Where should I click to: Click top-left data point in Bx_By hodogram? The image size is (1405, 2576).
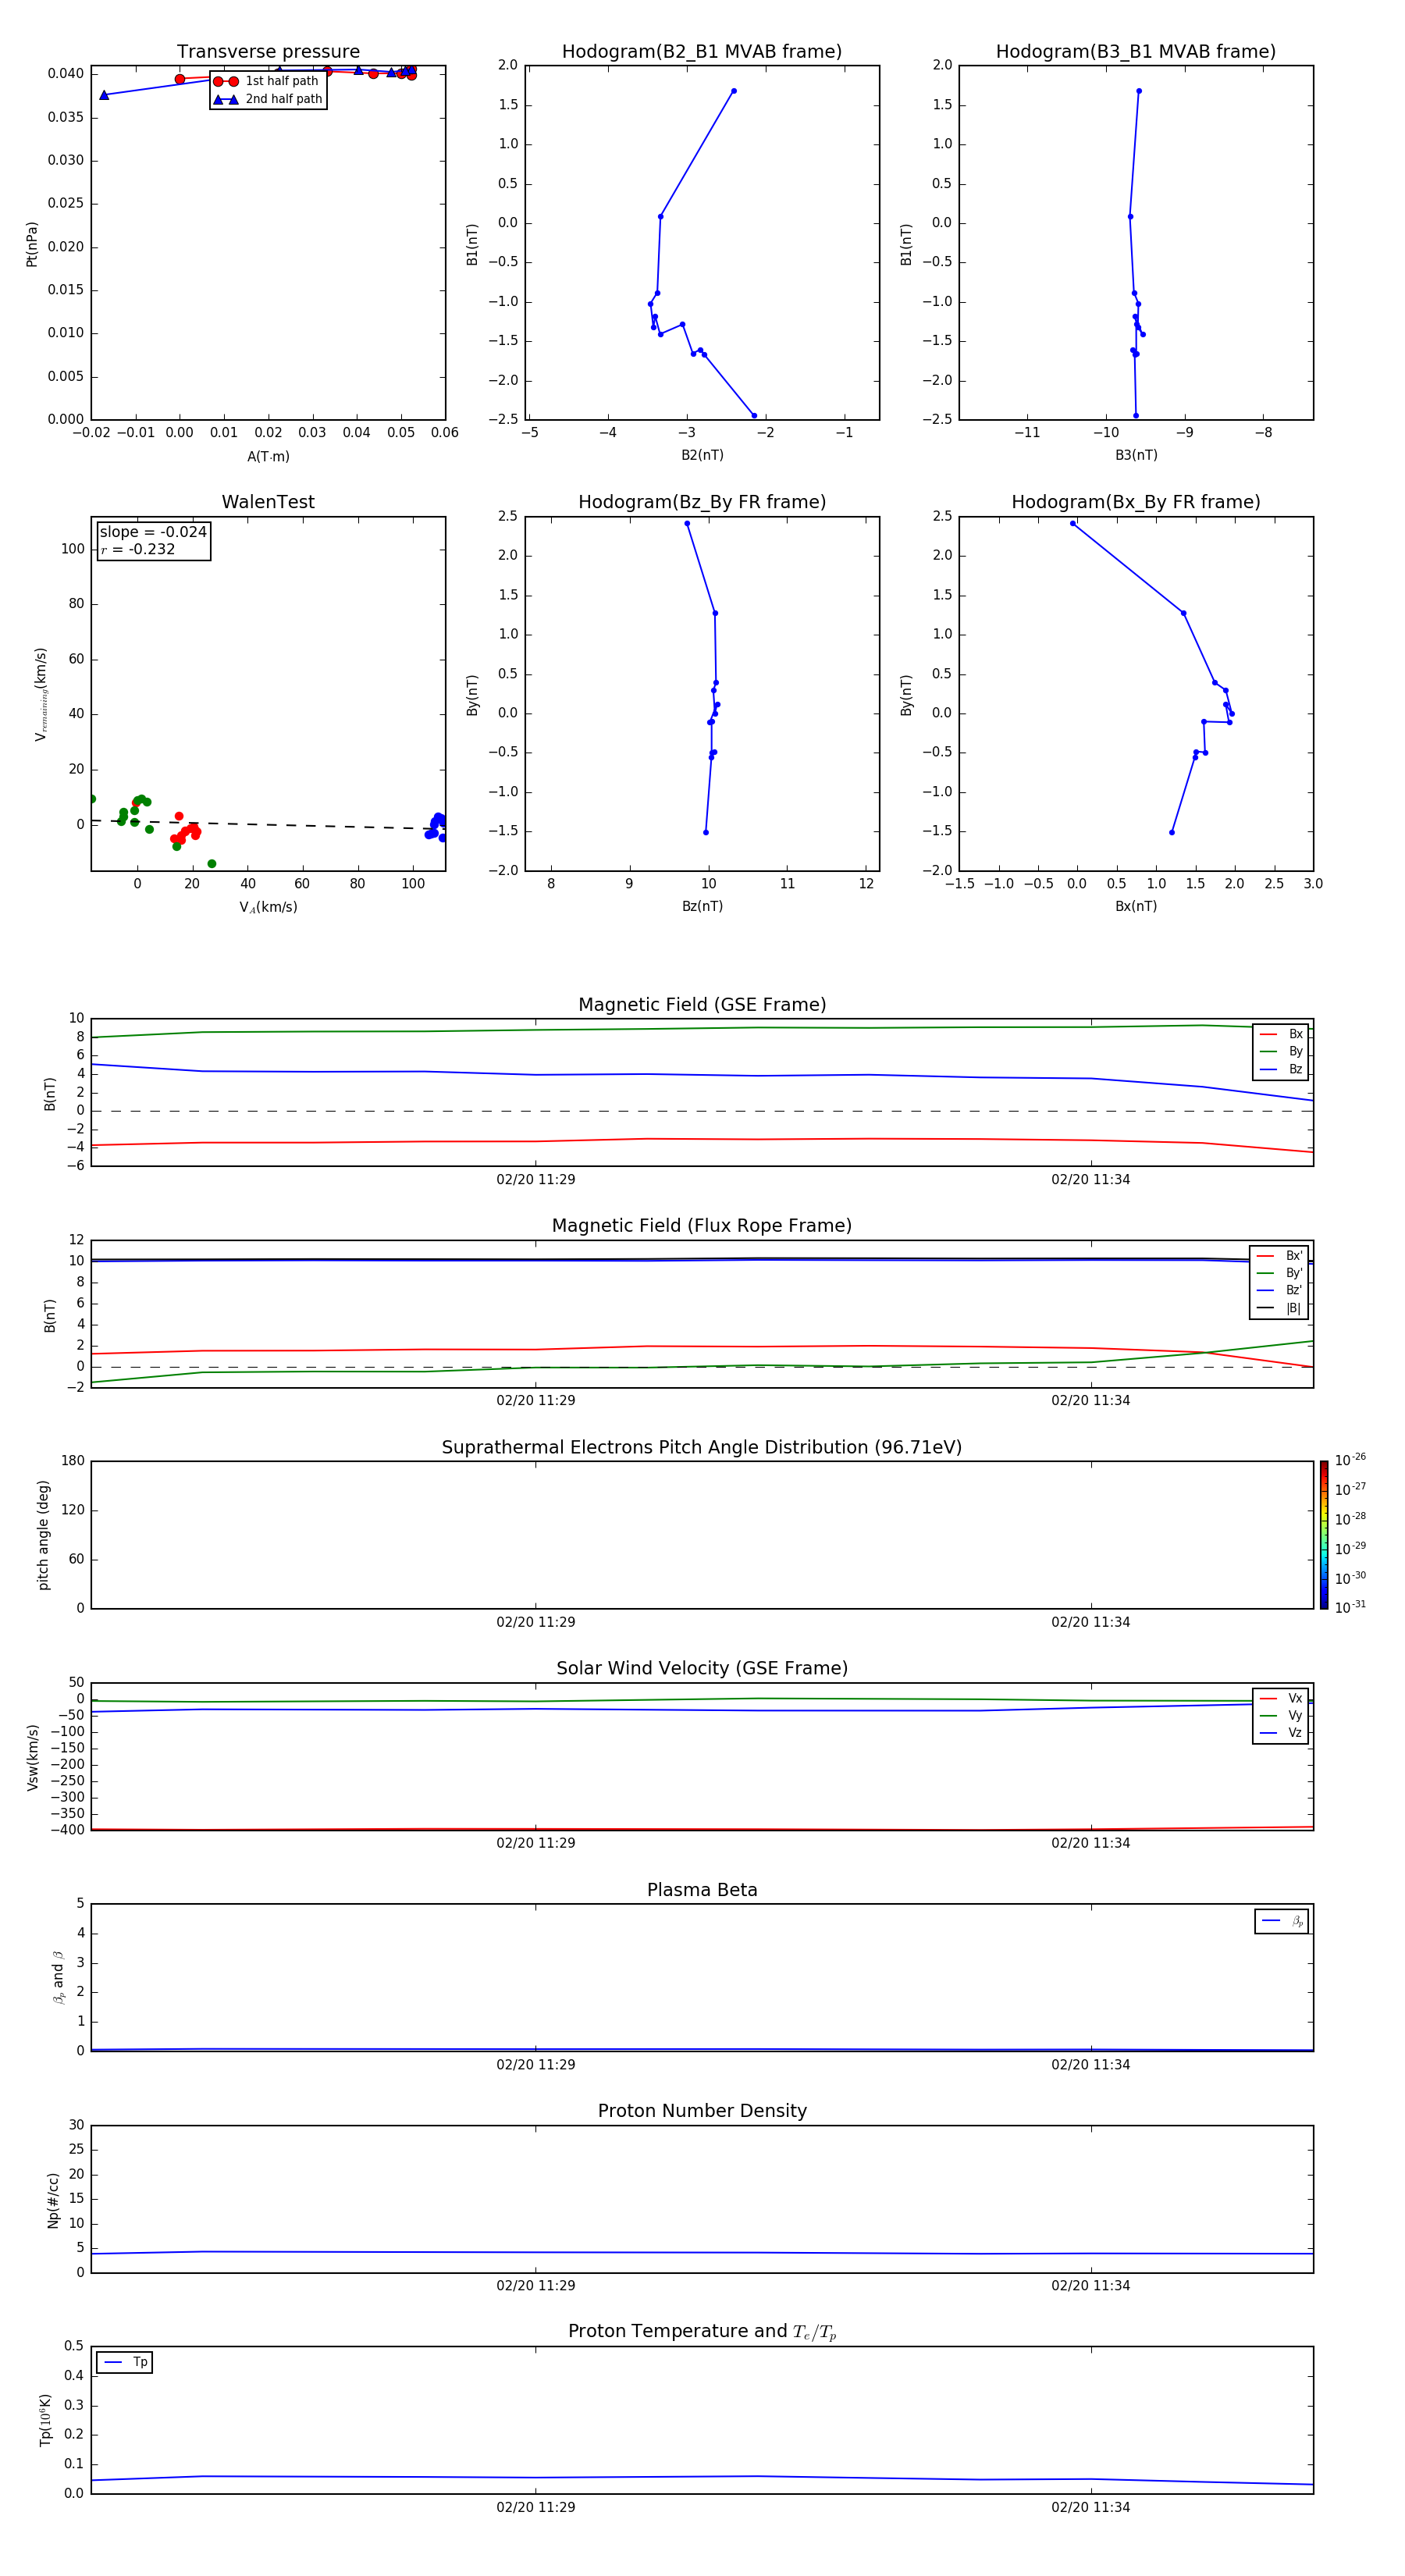coord(1073,523)
